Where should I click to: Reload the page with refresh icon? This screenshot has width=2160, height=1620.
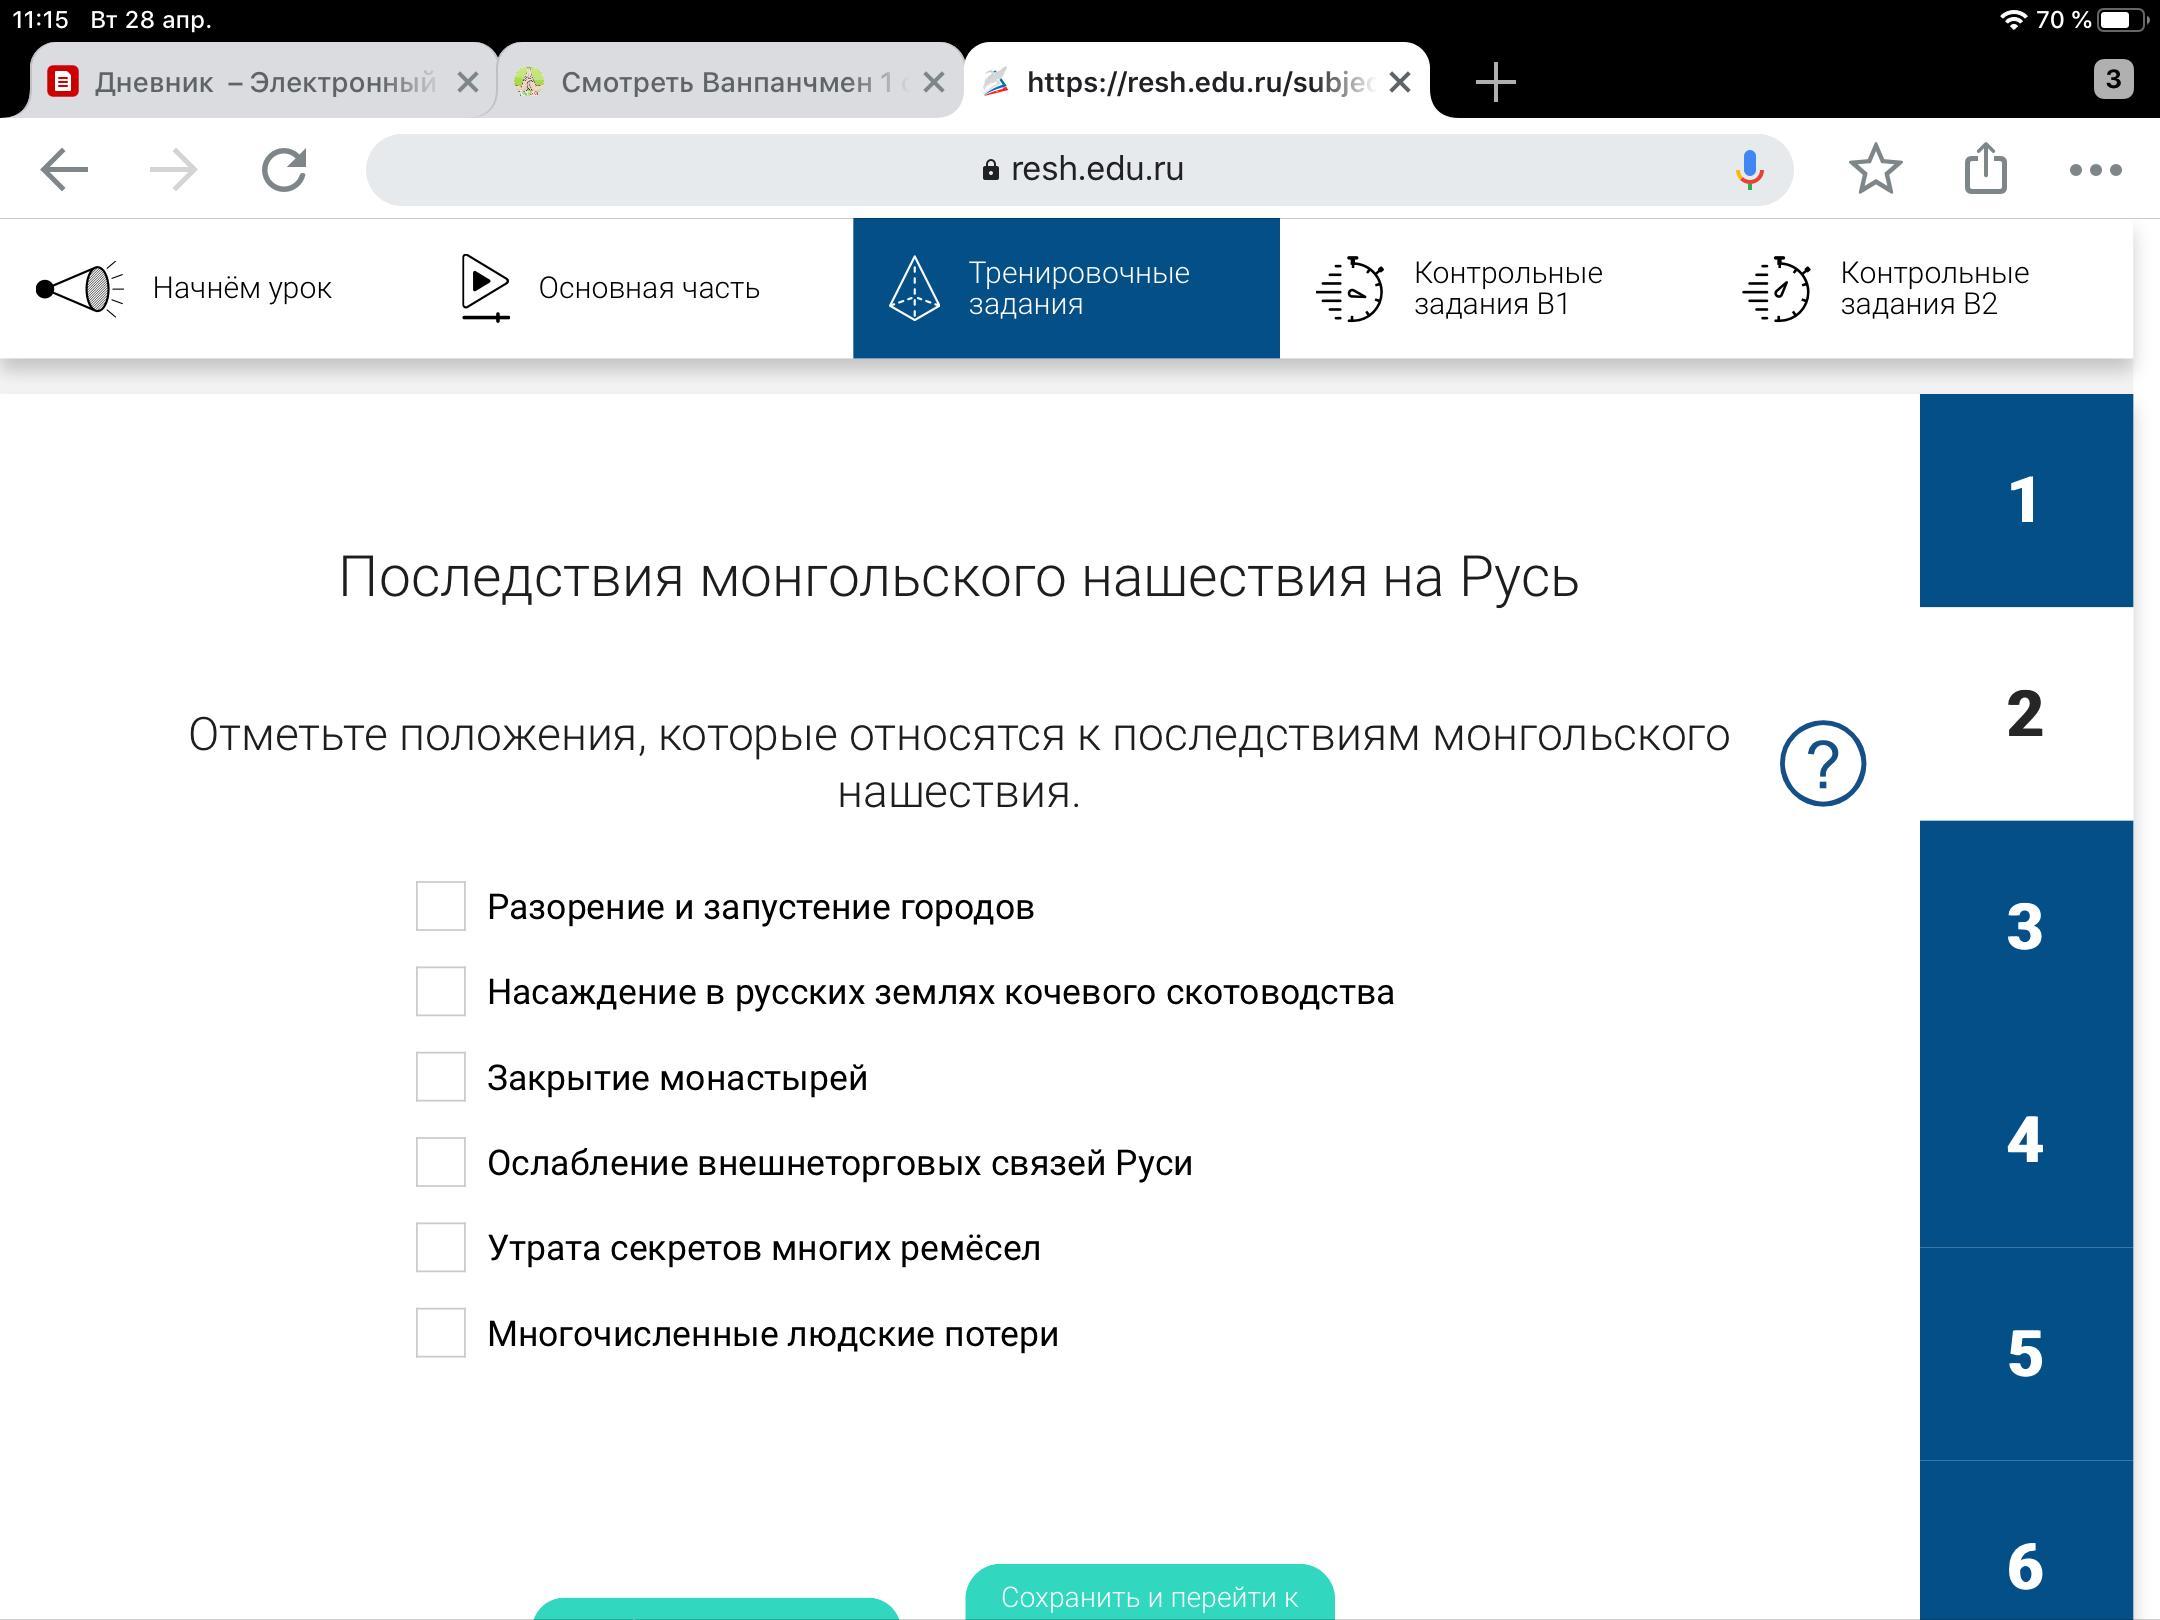point(284,170)
